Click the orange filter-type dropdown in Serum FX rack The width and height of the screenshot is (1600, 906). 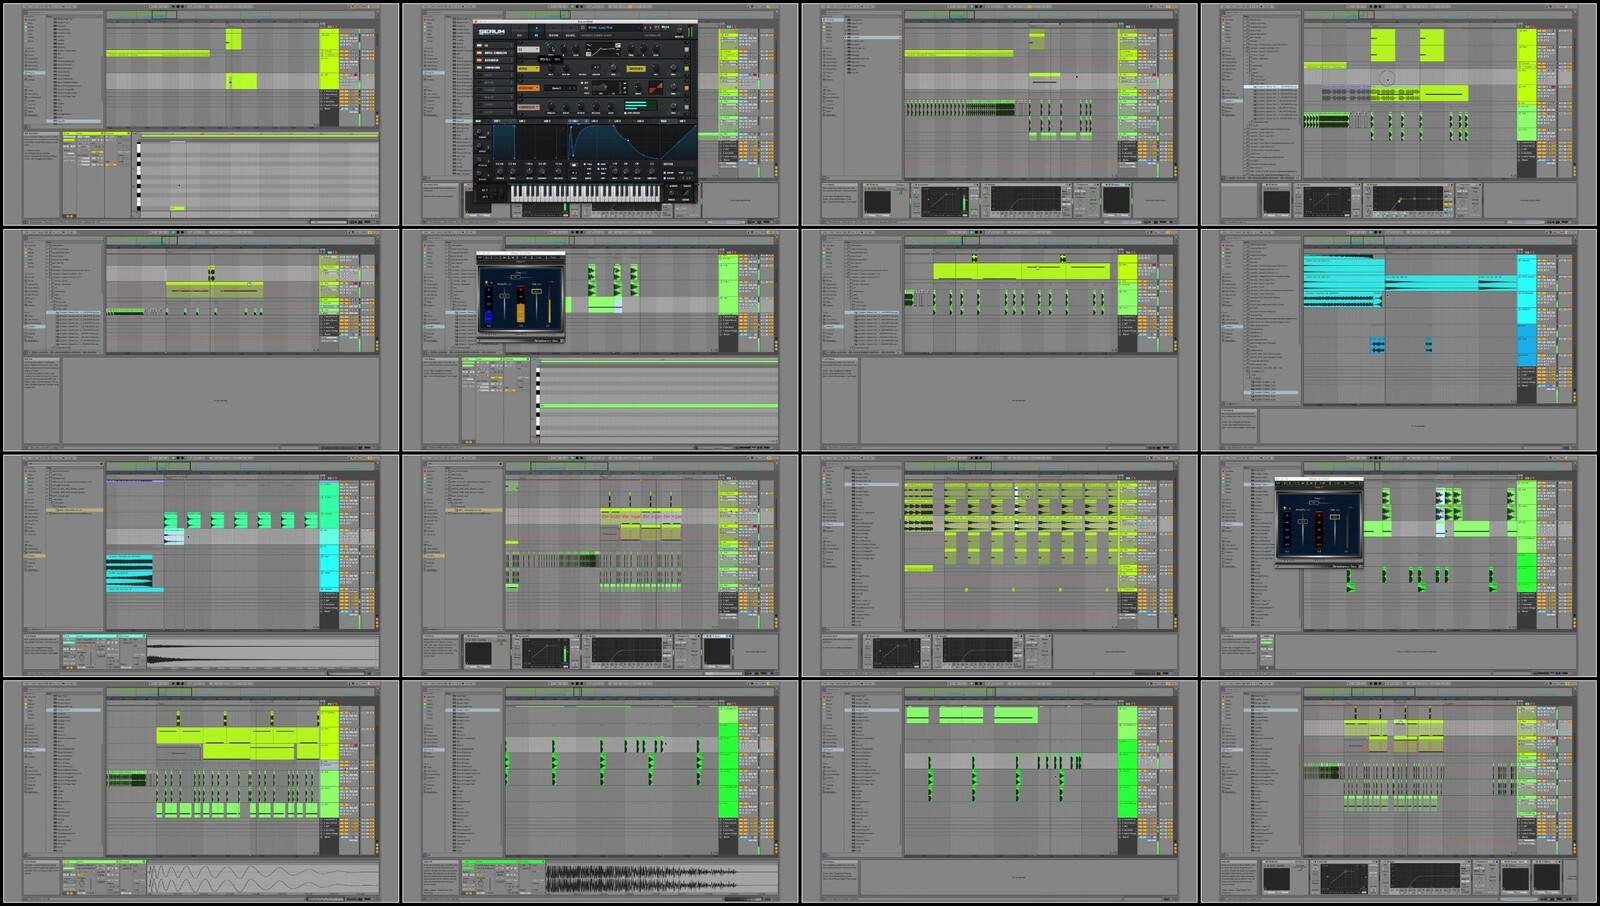[527, 88]
